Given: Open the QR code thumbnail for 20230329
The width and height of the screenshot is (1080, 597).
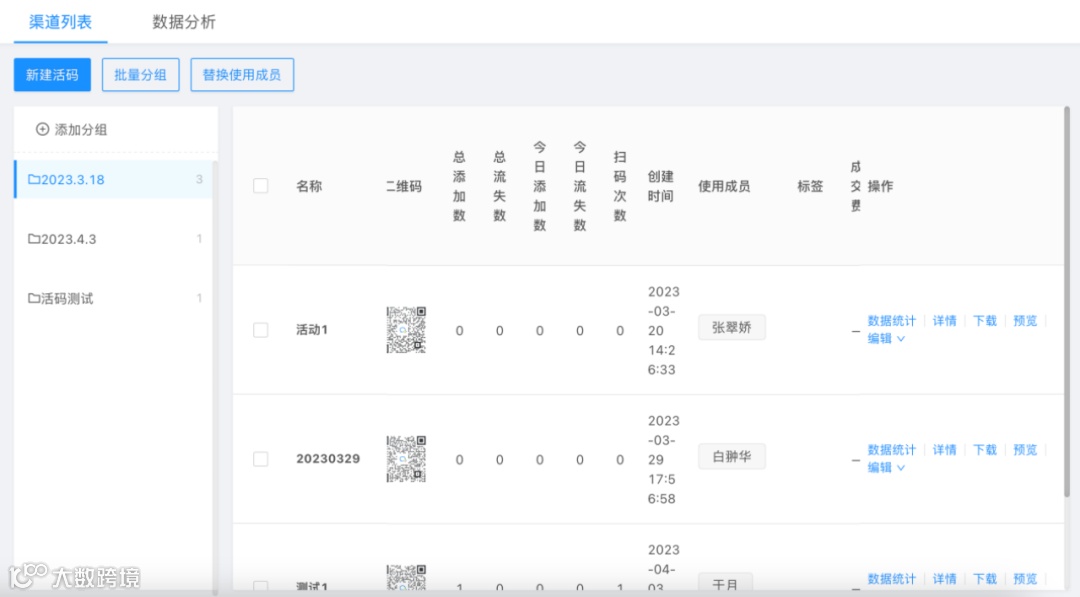Looking at the screenshot, I should pyautogui.click(x=406, y=459).
